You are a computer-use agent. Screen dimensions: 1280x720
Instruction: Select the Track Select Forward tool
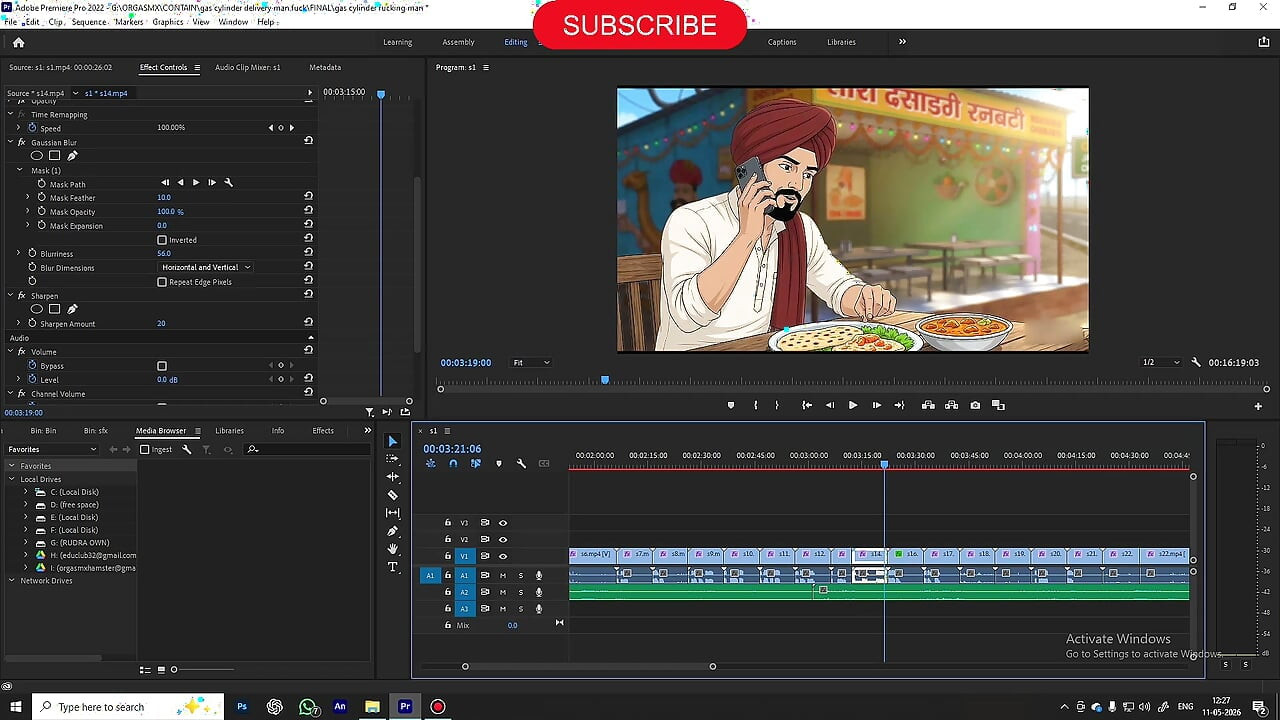click(392, 458)
